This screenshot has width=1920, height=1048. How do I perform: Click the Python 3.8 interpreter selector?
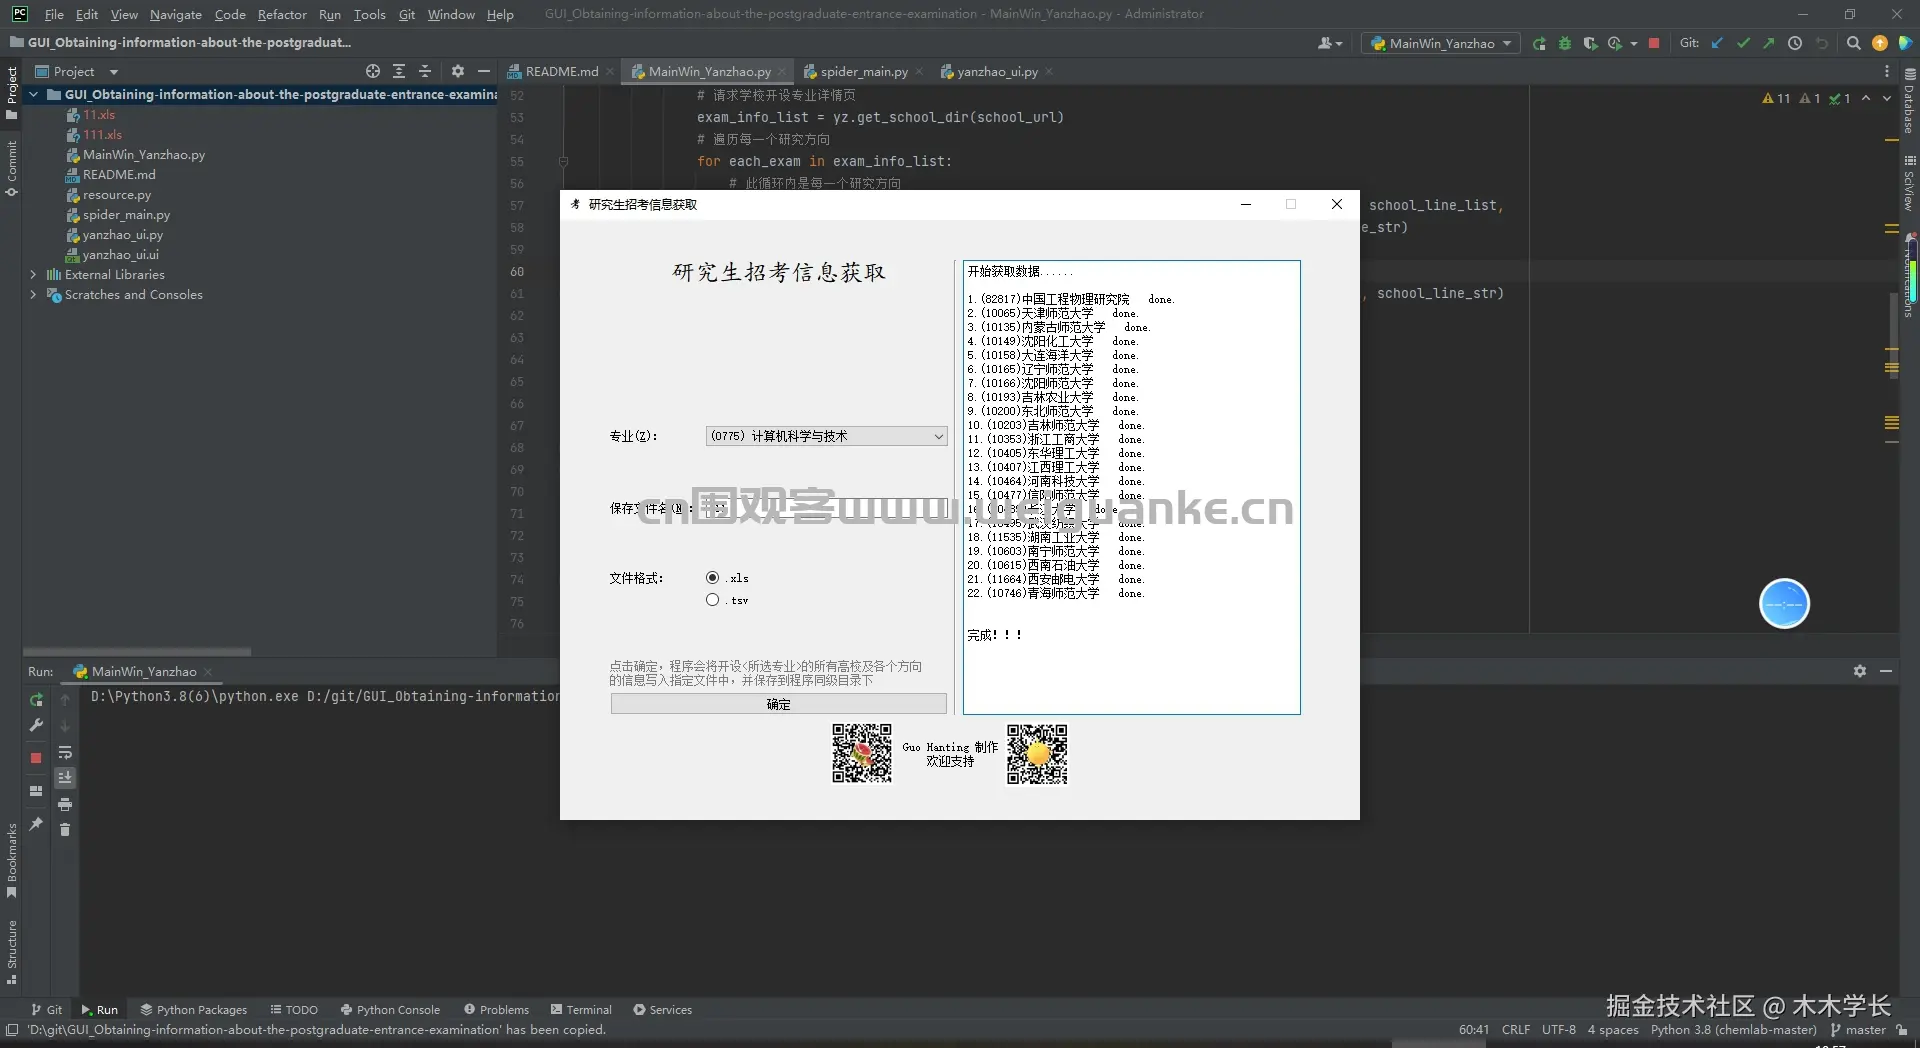[1733, 1030]
